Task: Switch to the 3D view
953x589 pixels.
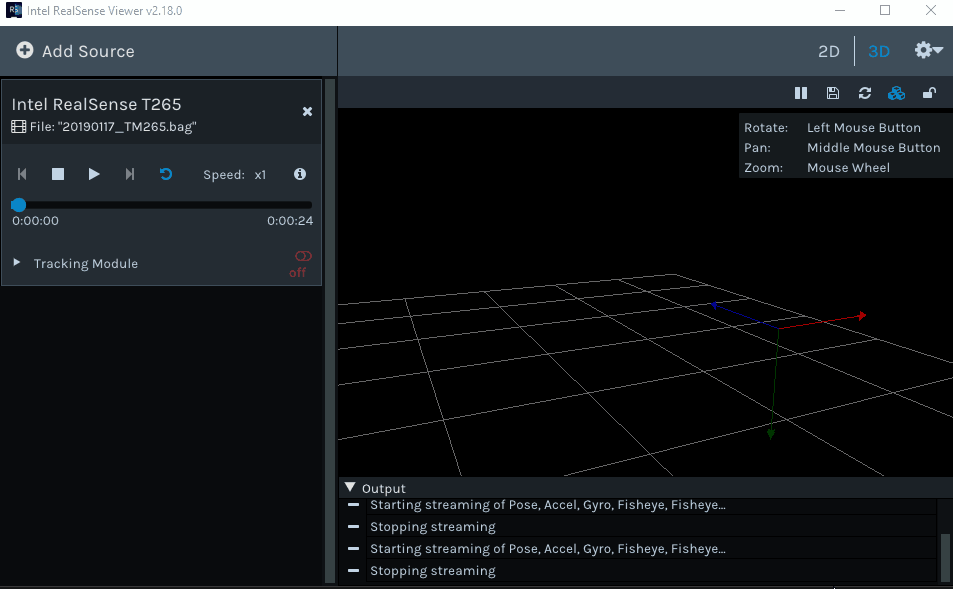Action: 879,52
